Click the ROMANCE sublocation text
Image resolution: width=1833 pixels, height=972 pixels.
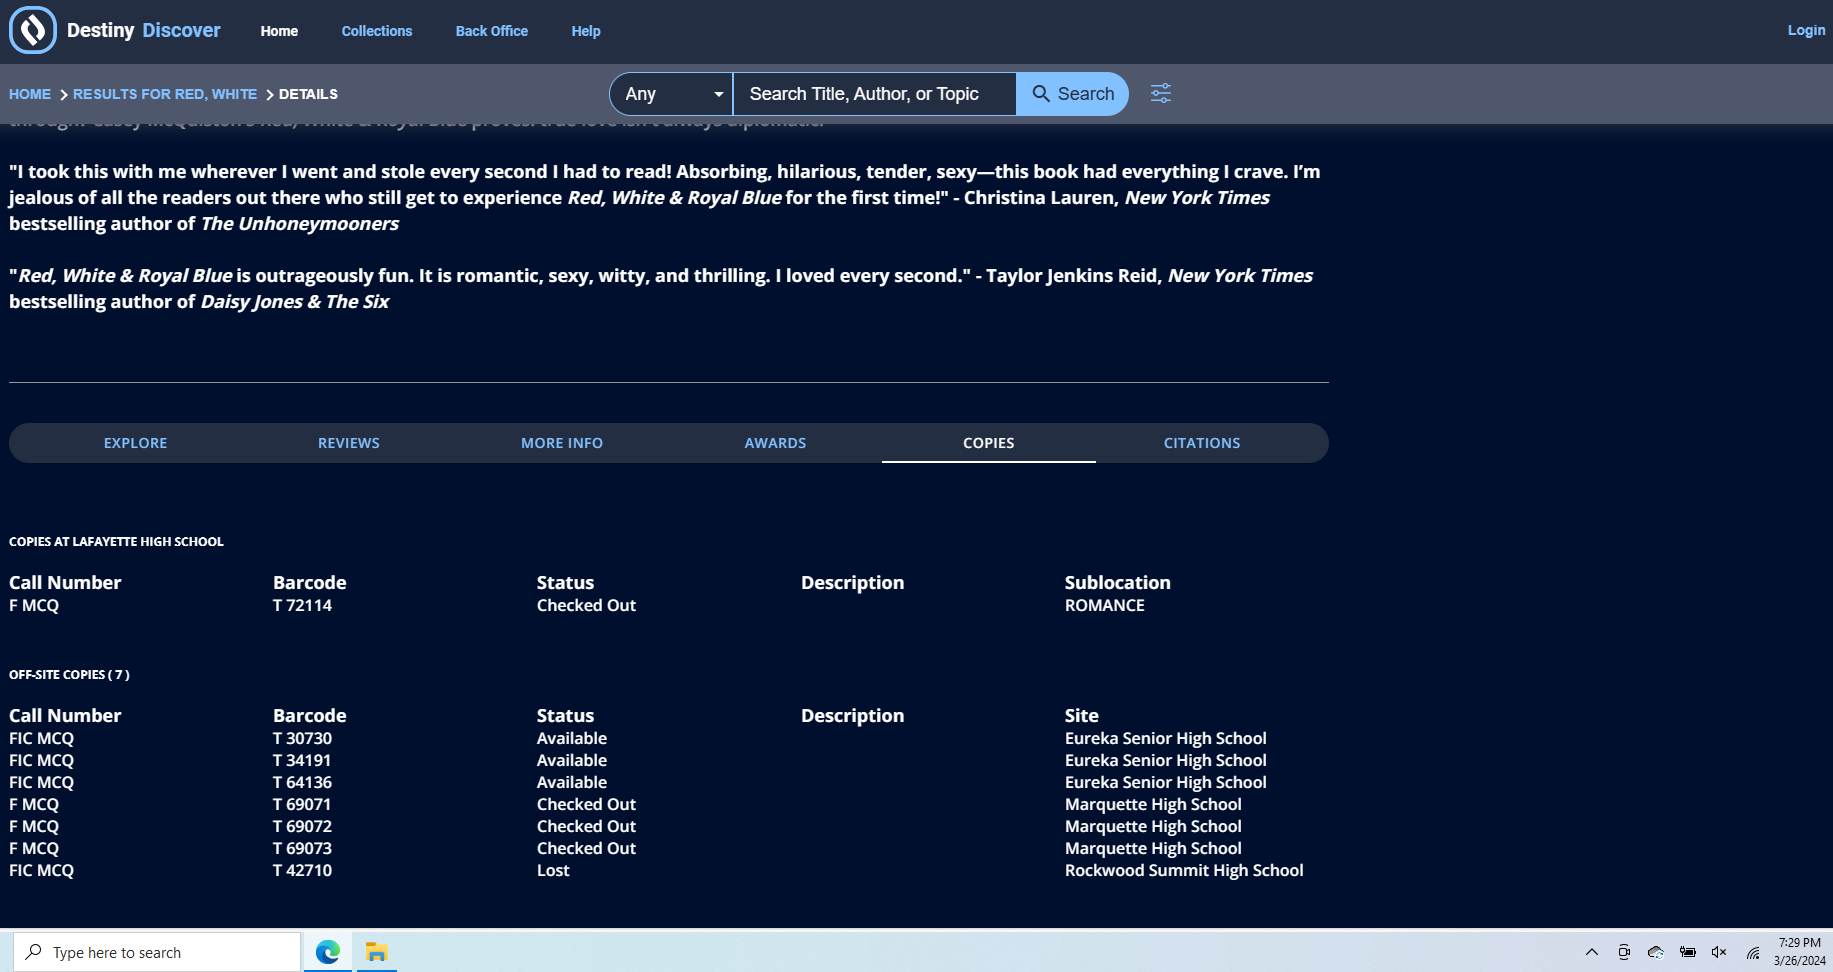1105,605
